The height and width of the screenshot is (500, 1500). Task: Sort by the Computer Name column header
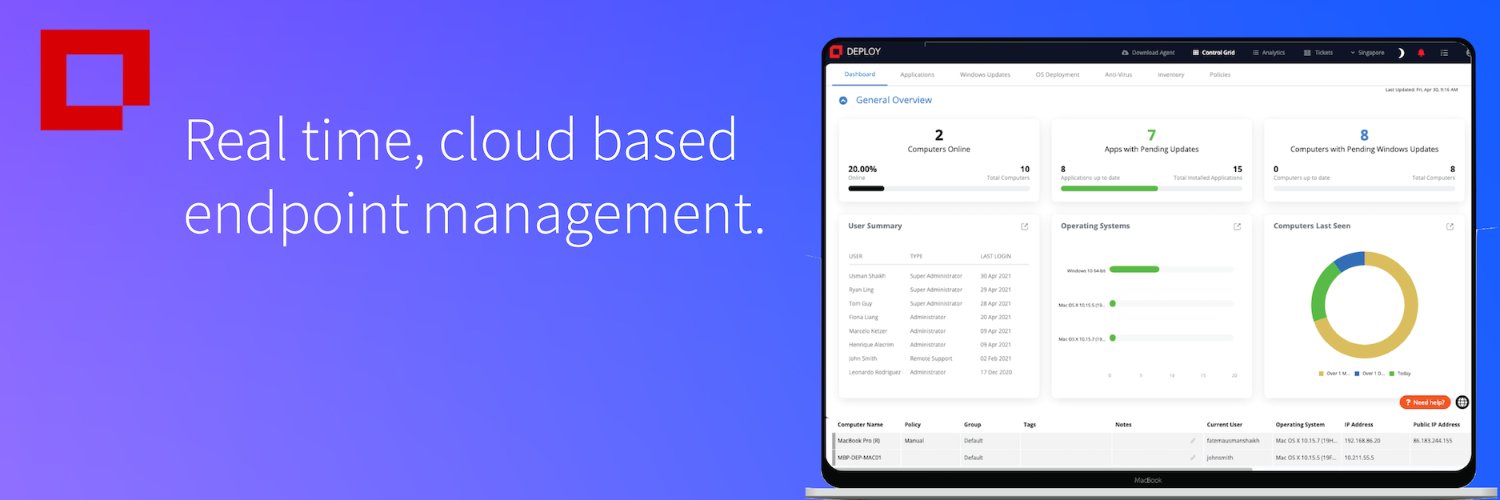(860, 425)
